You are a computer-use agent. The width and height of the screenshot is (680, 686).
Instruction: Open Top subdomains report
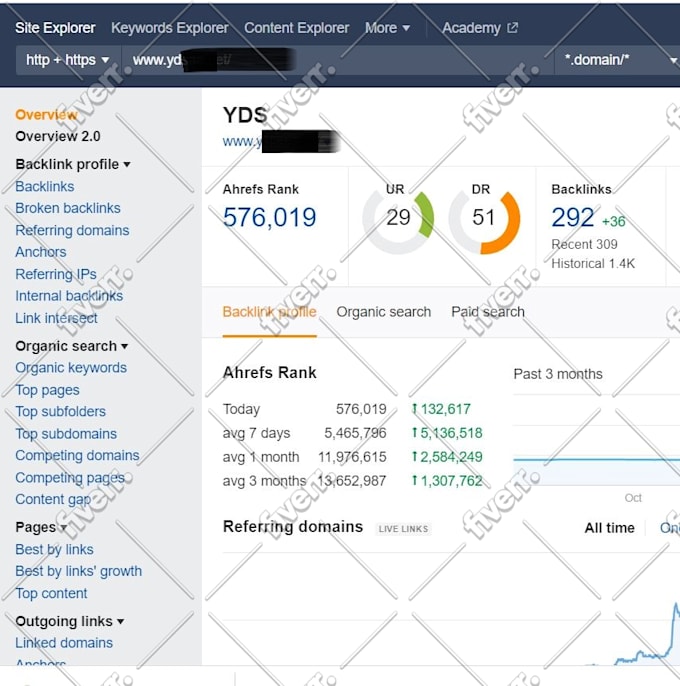tap(66, 434)
